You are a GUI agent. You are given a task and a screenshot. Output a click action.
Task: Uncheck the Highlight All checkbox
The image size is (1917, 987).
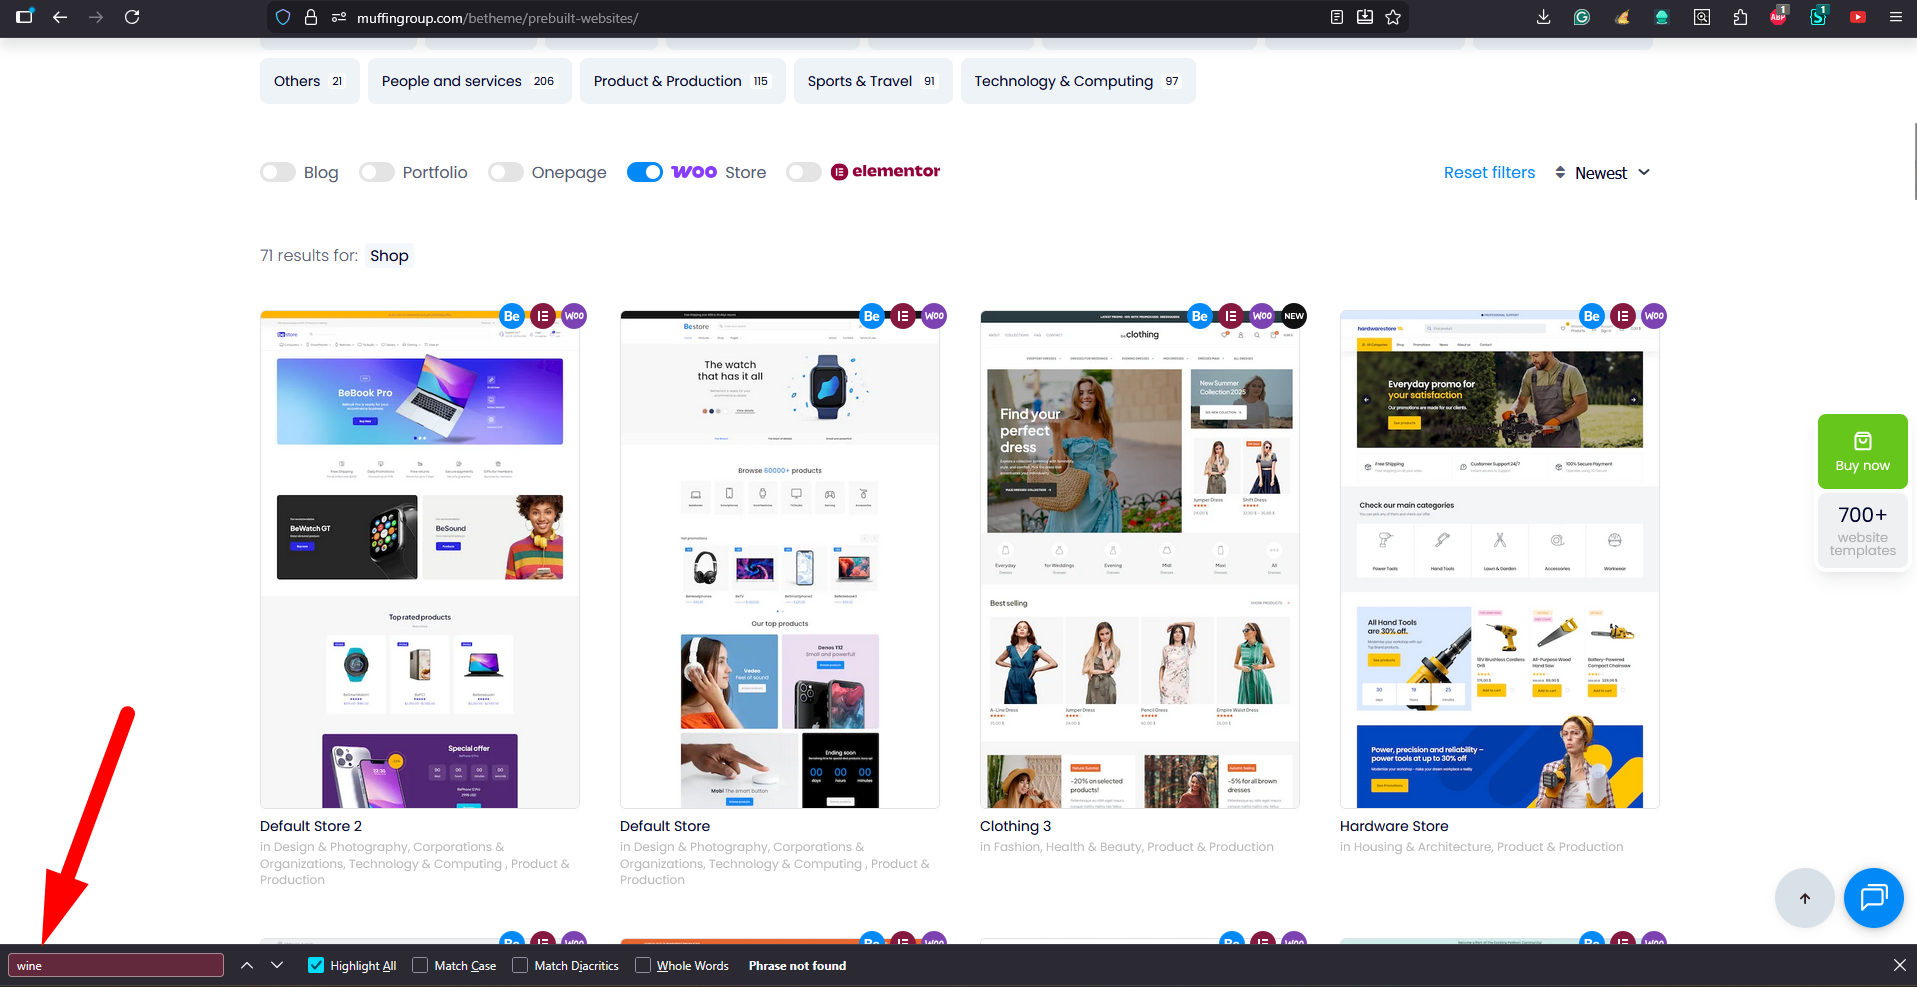tap(316, 965)
